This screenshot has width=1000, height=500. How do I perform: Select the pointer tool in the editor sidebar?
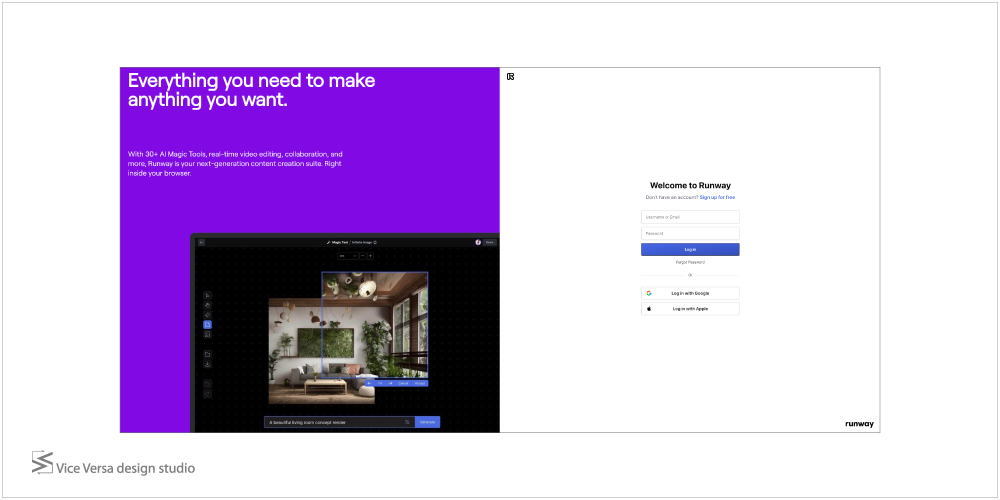point(207,295)
